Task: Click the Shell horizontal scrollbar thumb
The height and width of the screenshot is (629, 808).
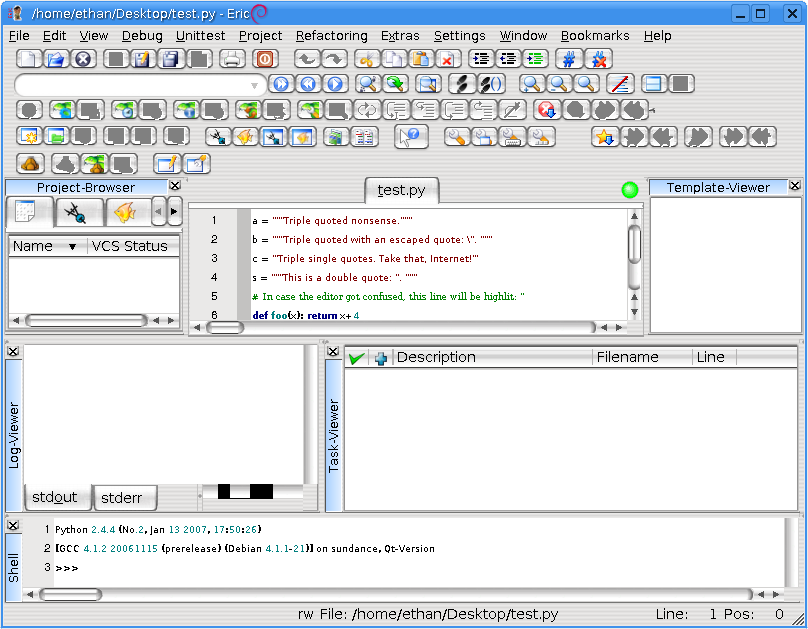Action: tap(71, 594)
